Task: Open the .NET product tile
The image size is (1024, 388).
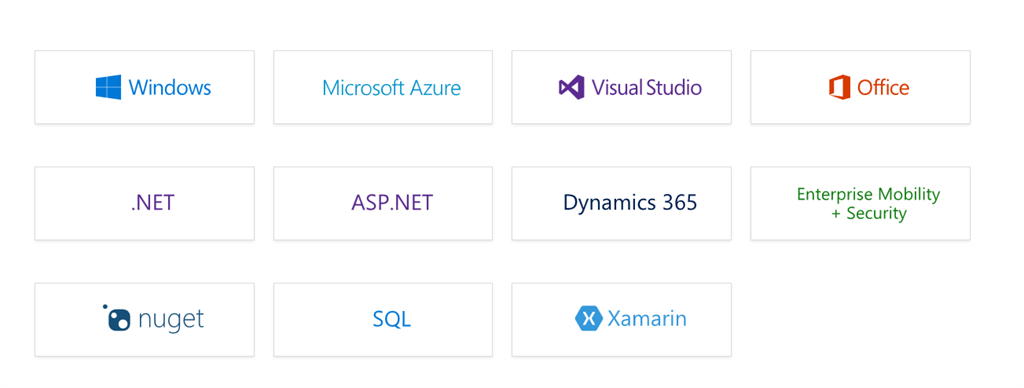Action: [x=144, y=203]
